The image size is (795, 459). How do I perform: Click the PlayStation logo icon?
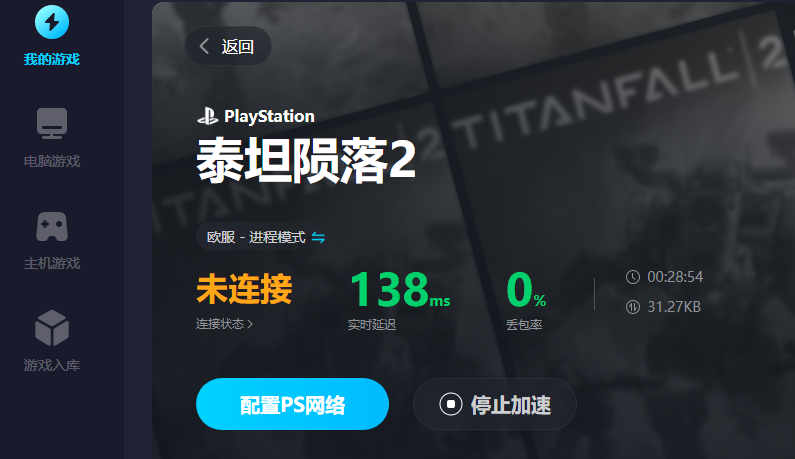pos(207,116)
